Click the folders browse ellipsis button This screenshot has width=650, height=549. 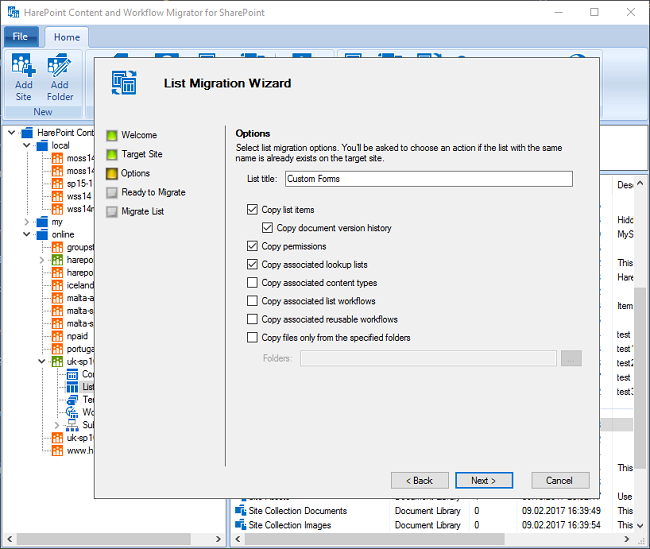571,358
